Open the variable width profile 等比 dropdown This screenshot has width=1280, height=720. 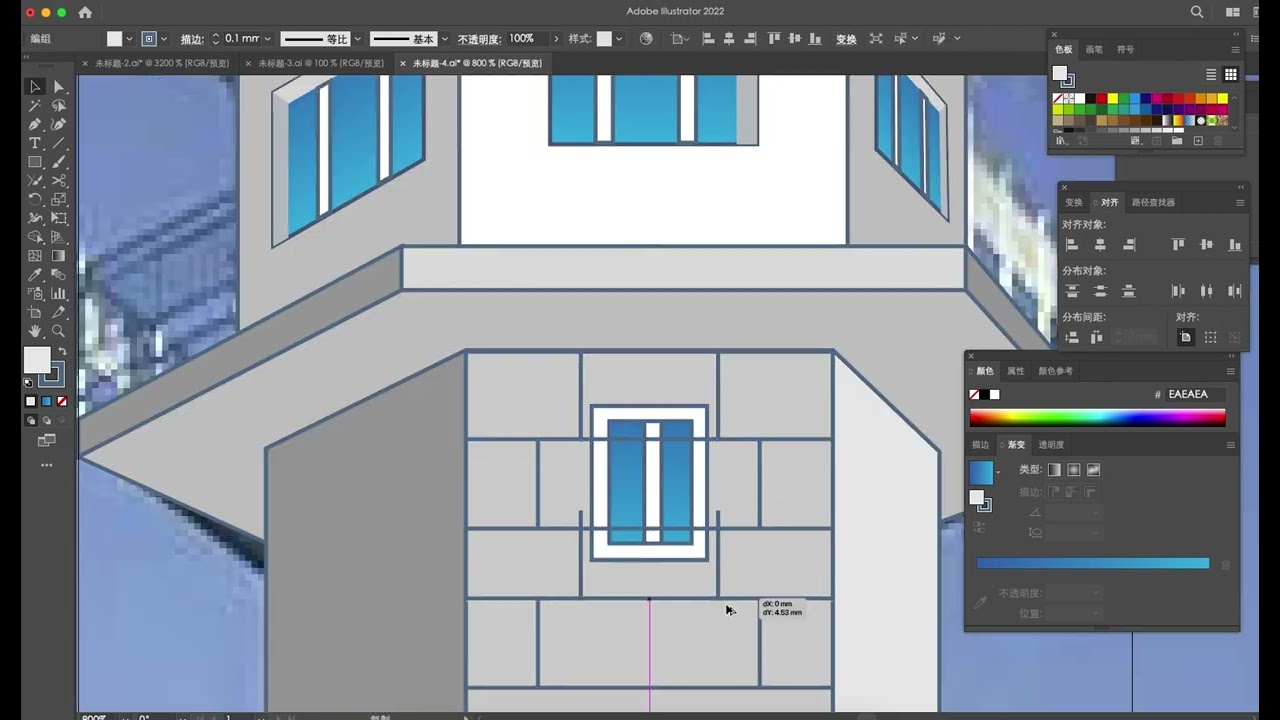tap(357, 39)
